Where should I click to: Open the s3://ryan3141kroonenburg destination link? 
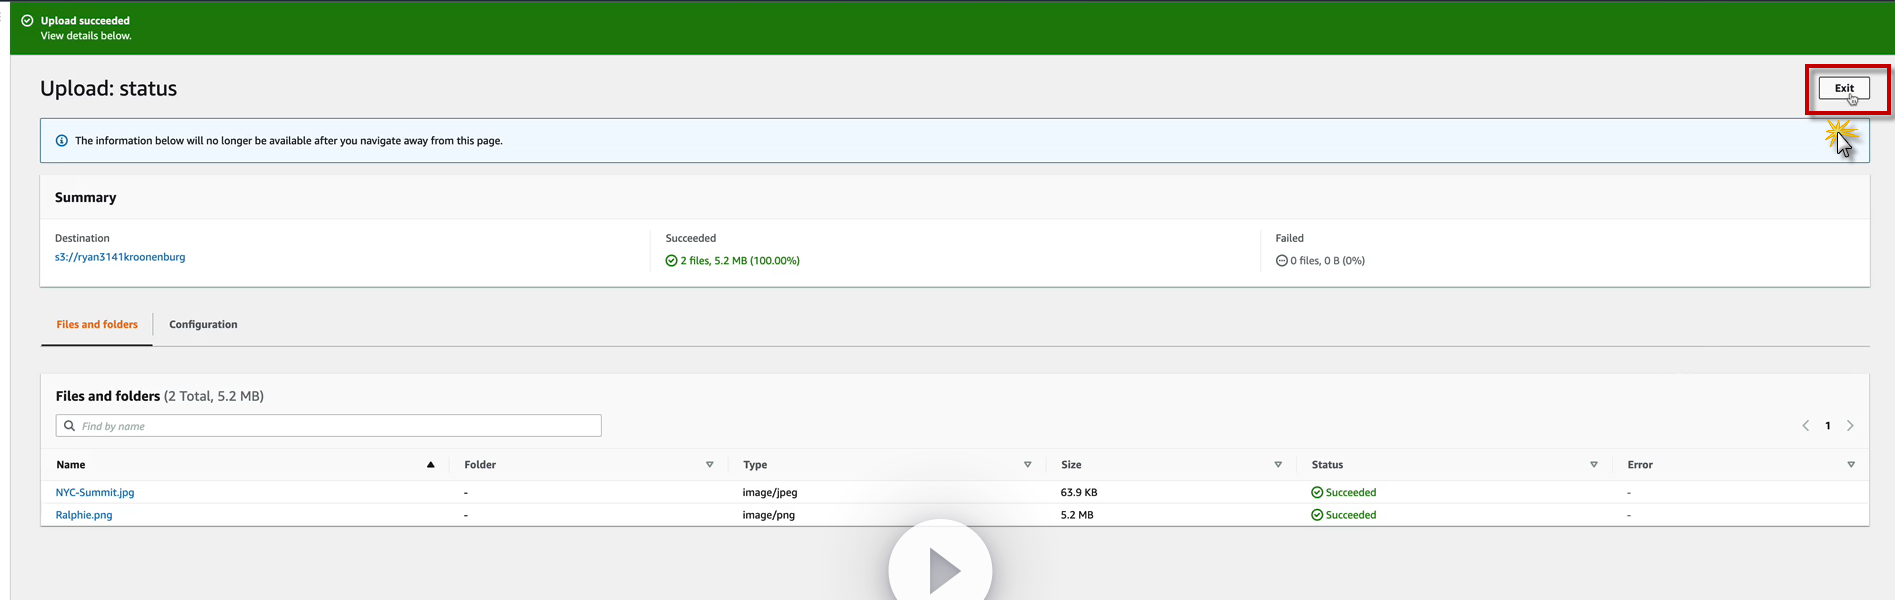point(120,257)
